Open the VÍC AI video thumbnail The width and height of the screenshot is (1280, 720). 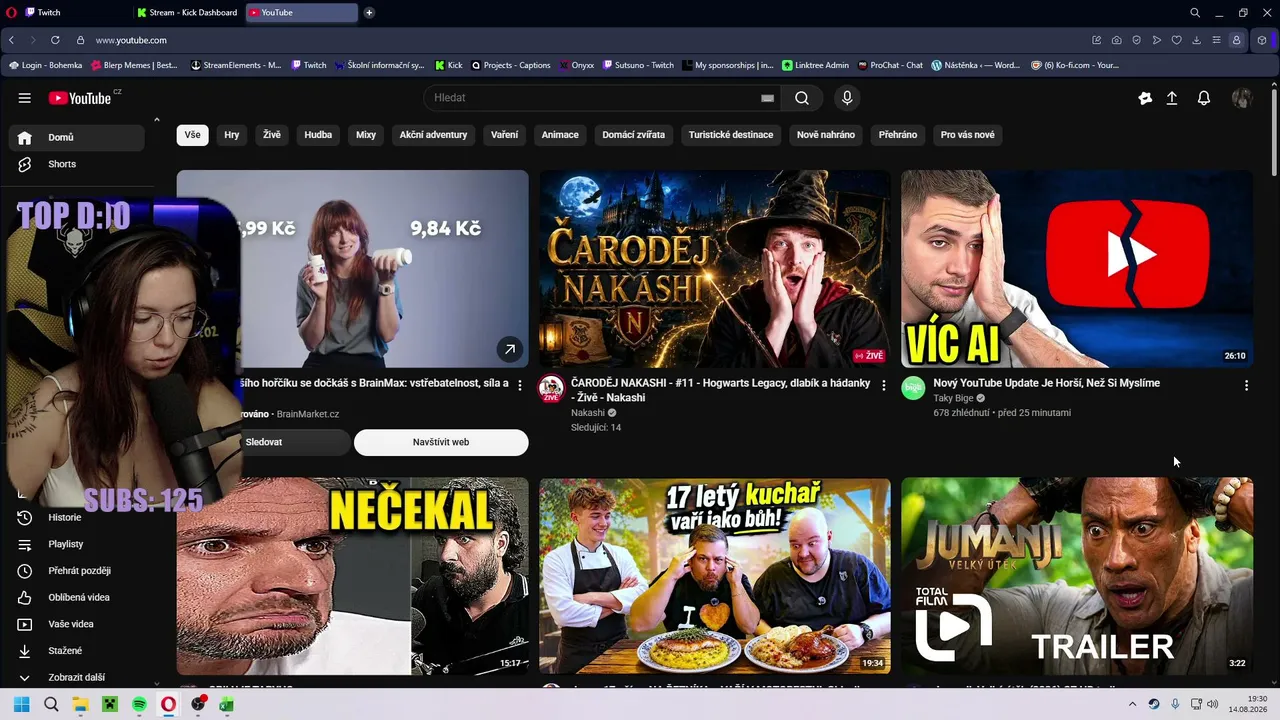click(x=1077, y=269)
